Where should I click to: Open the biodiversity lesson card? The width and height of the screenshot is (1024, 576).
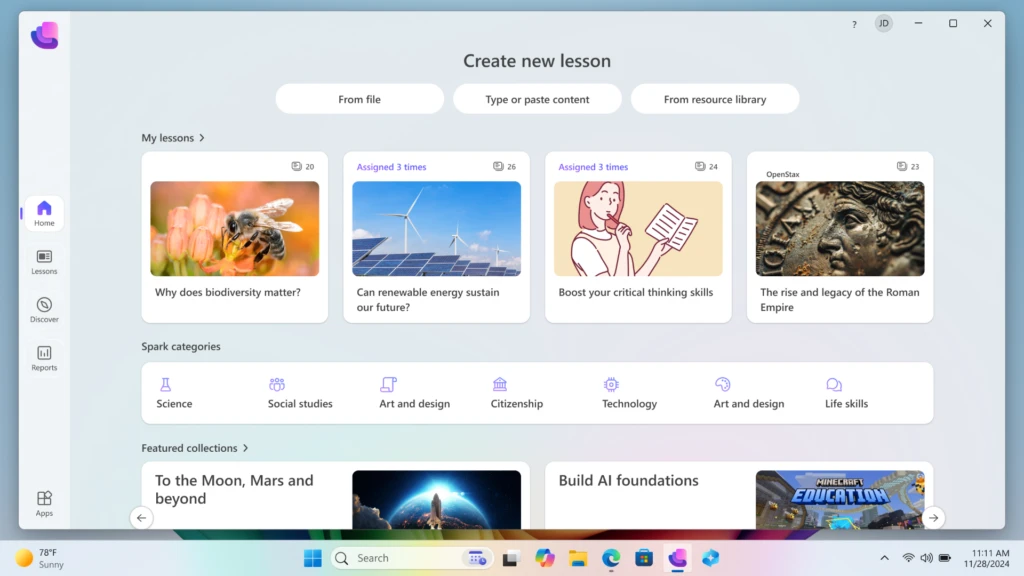(234, 237)
